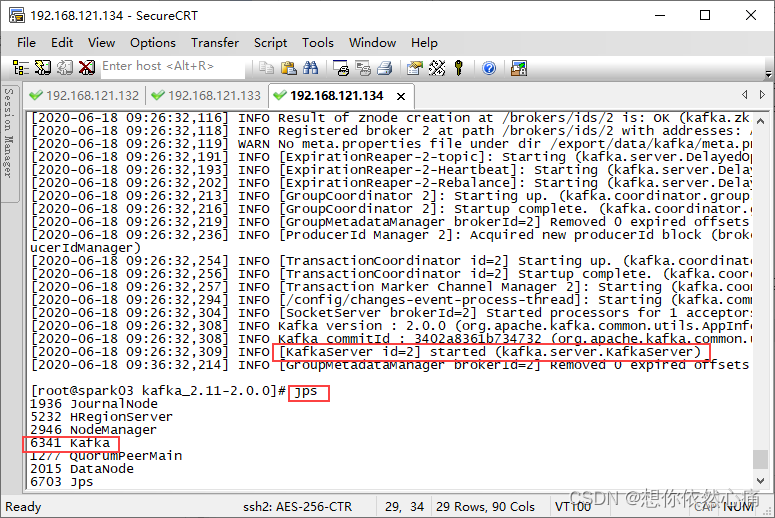Open the Session Manager toolbar icon

coord(21,68)
